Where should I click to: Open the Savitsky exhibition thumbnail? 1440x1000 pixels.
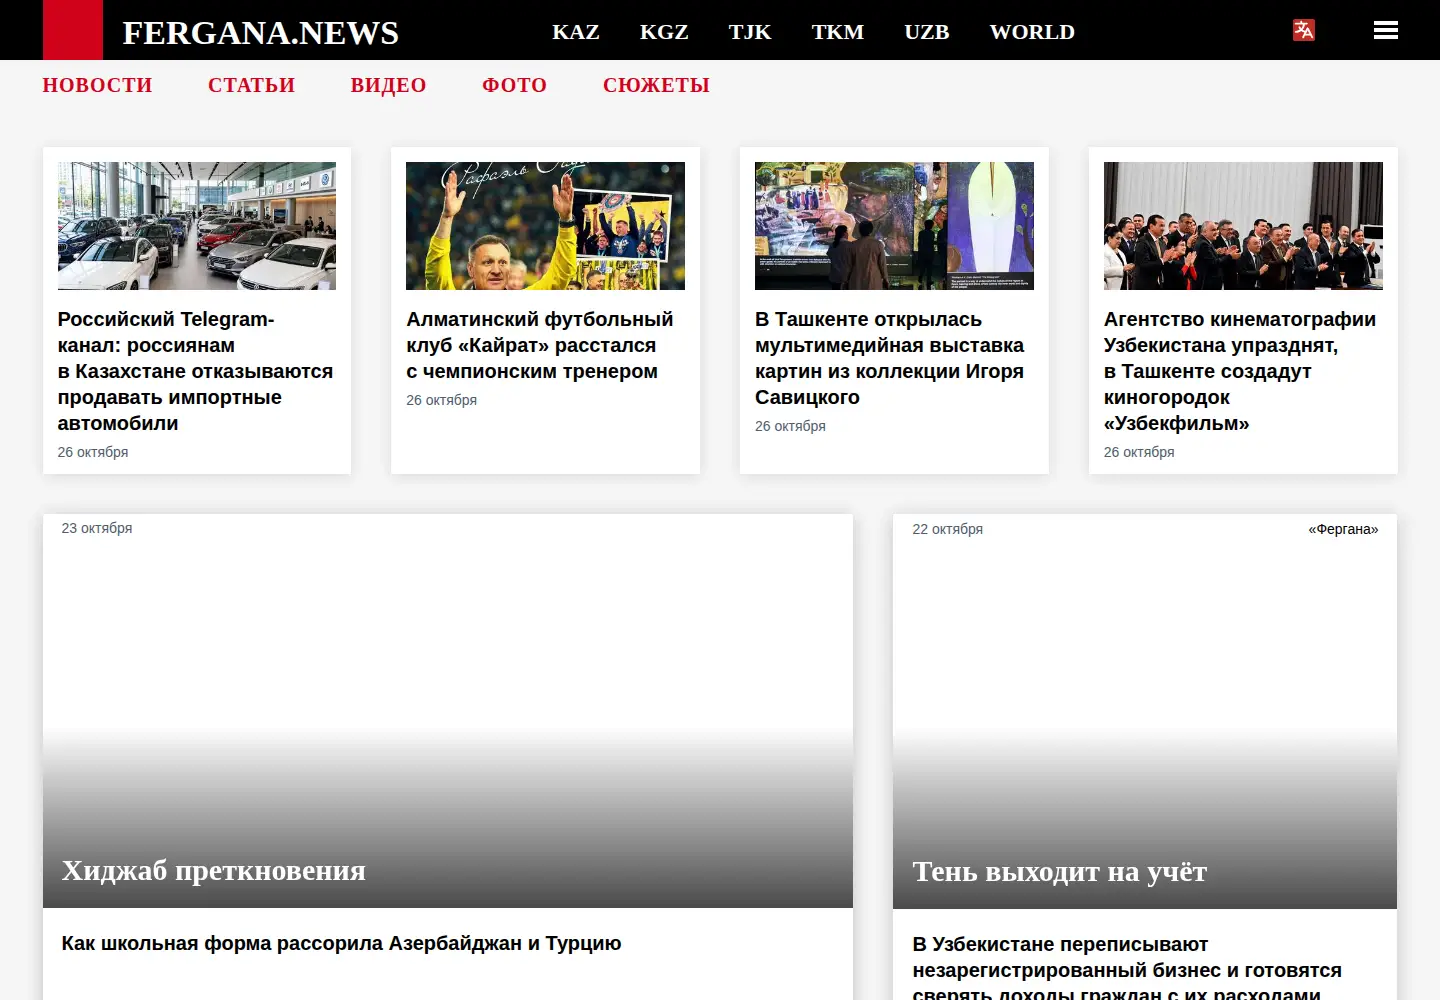tap(894, 226)
